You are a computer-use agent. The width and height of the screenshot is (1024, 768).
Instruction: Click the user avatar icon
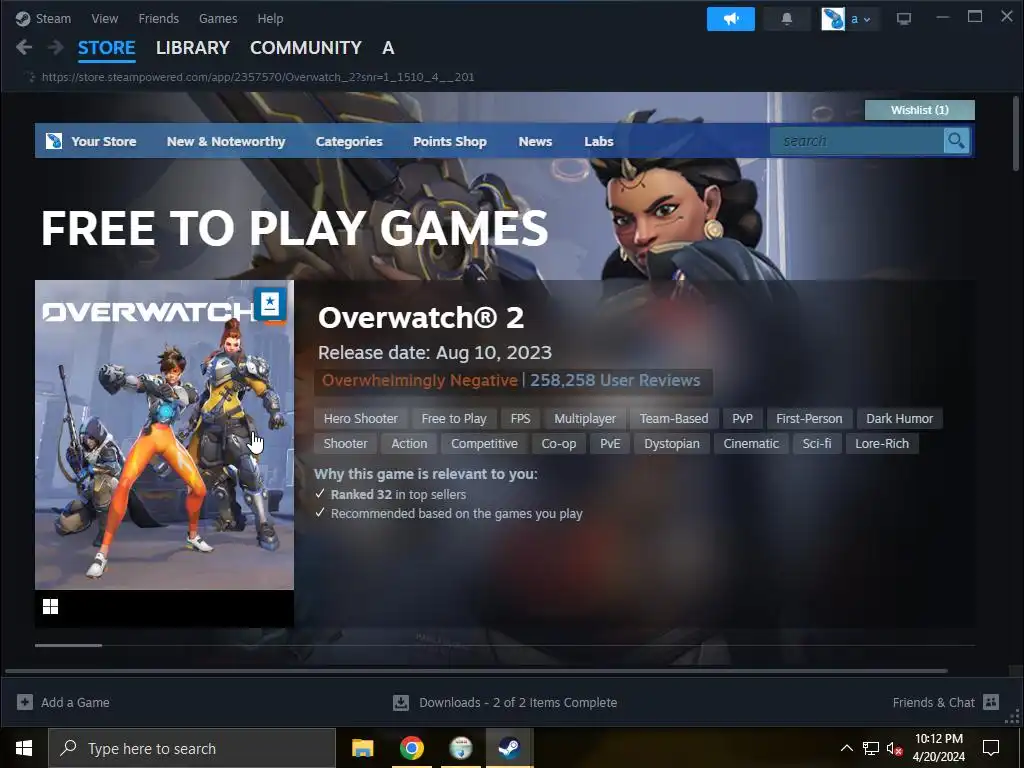tap(833, 19)
